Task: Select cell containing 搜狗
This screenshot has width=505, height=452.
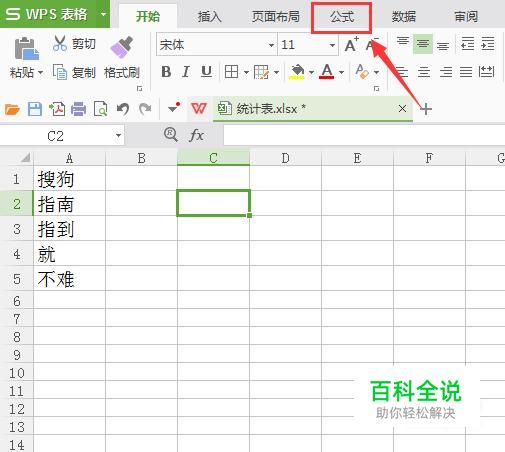Action: 69,179
